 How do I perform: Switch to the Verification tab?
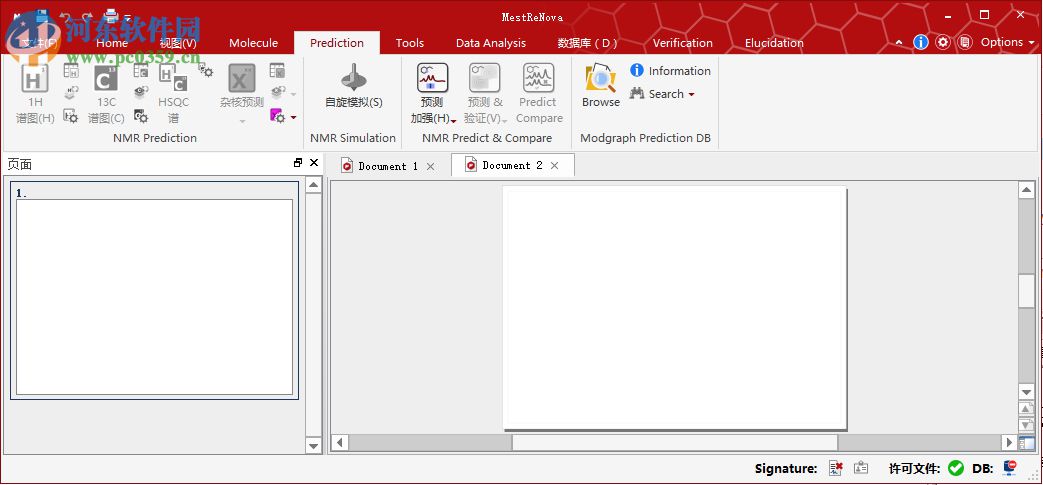click(682, 43)
